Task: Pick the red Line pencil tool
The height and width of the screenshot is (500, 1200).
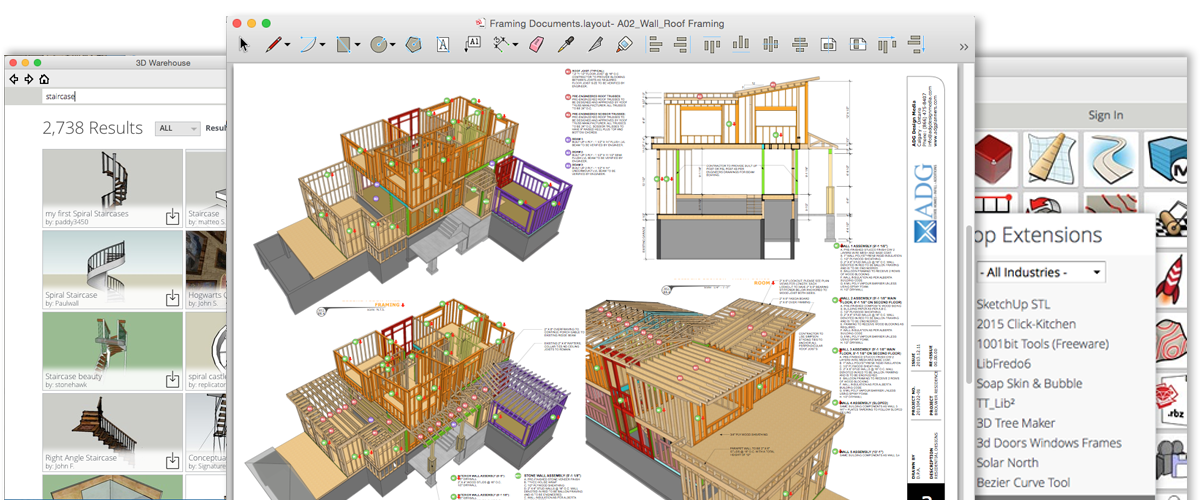Action: coord(272,44)
